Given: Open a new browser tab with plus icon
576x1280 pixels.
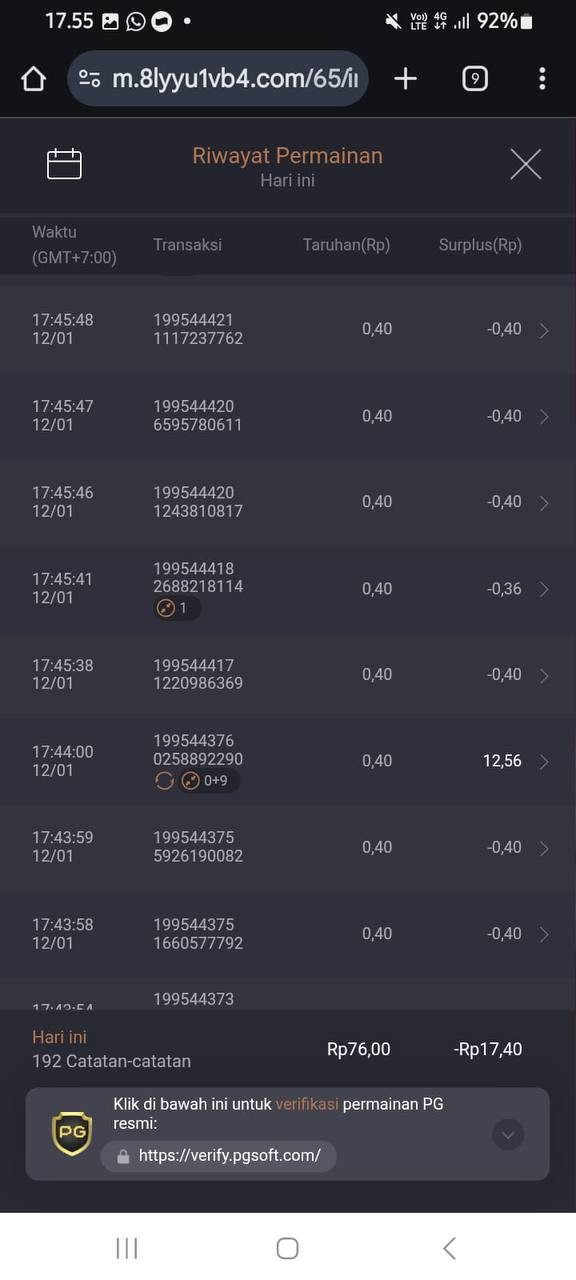Looking at the screenshot, I should click(405, 79).
